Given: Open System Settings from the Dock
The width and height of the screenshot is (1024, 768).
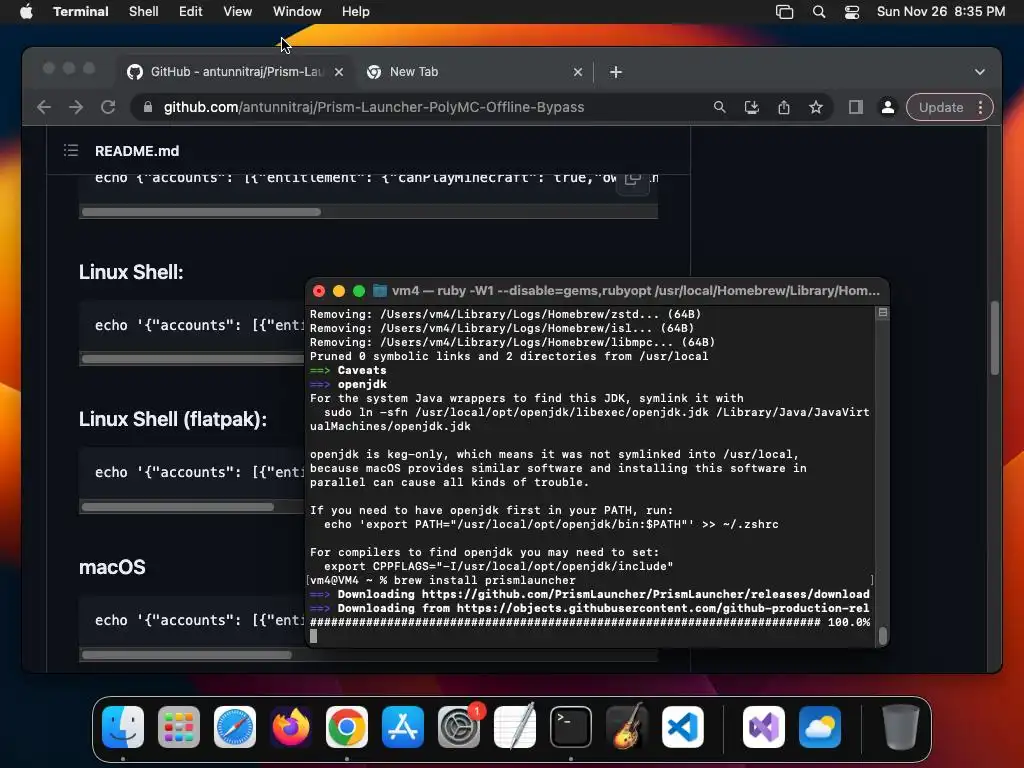Looking at the screenshot, I should tap(459, 727).
